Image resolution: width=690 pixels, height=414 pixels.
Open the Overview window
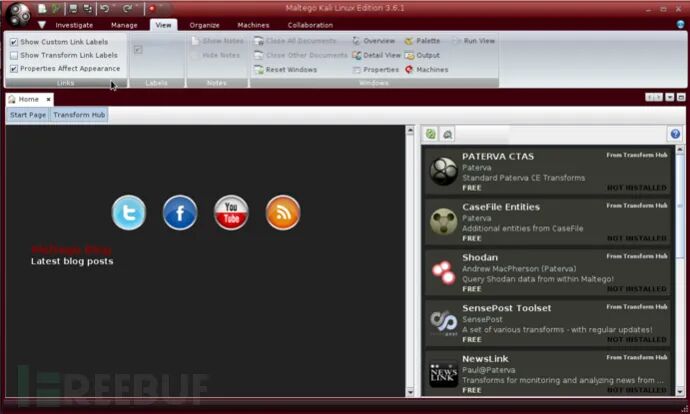pyautogui.click(x=374, y=41)
